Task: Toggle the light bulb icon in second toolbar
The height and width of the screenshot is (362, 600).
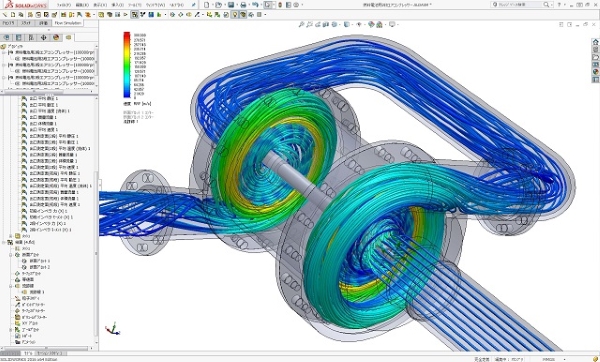Action: click(235, 15)
